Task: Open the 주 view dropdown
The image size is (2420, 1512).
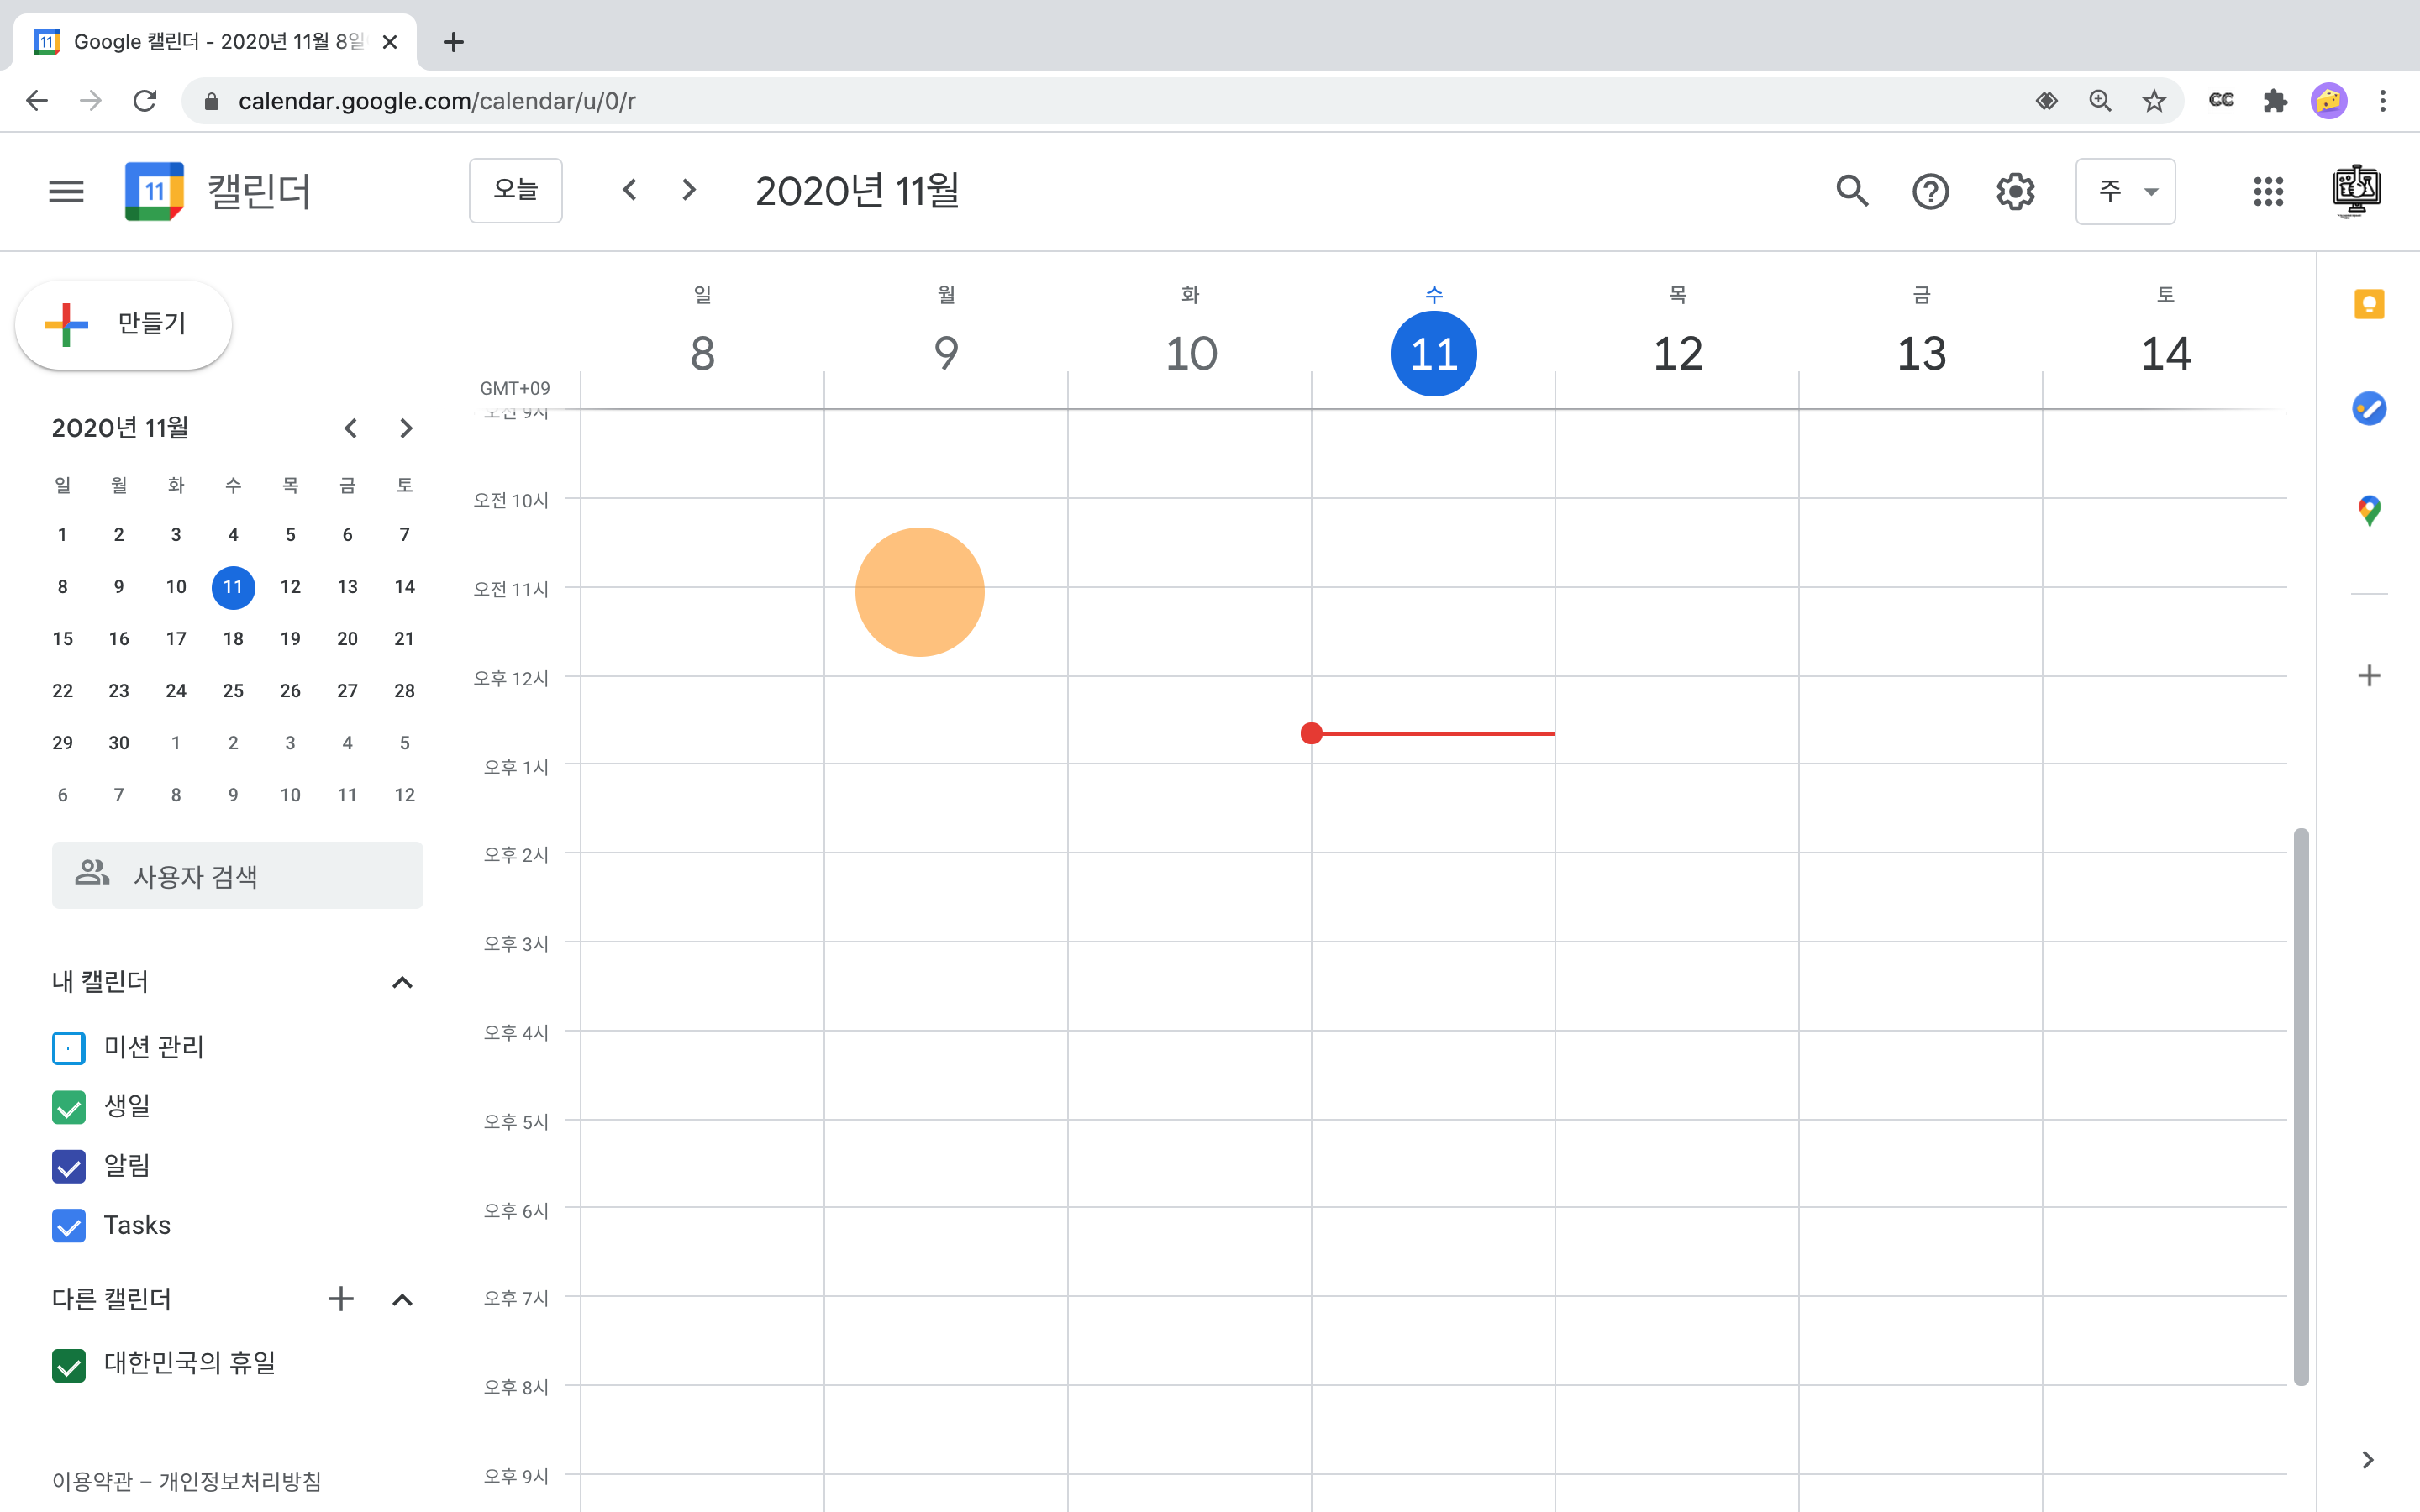Action: 2125,190
